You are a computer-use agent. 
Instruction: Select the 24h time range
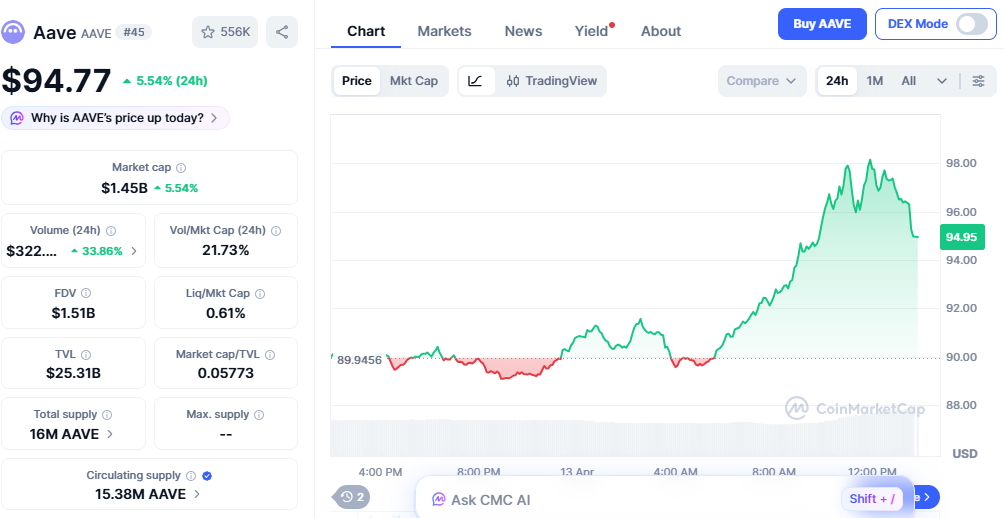click(x=837, y=81)
